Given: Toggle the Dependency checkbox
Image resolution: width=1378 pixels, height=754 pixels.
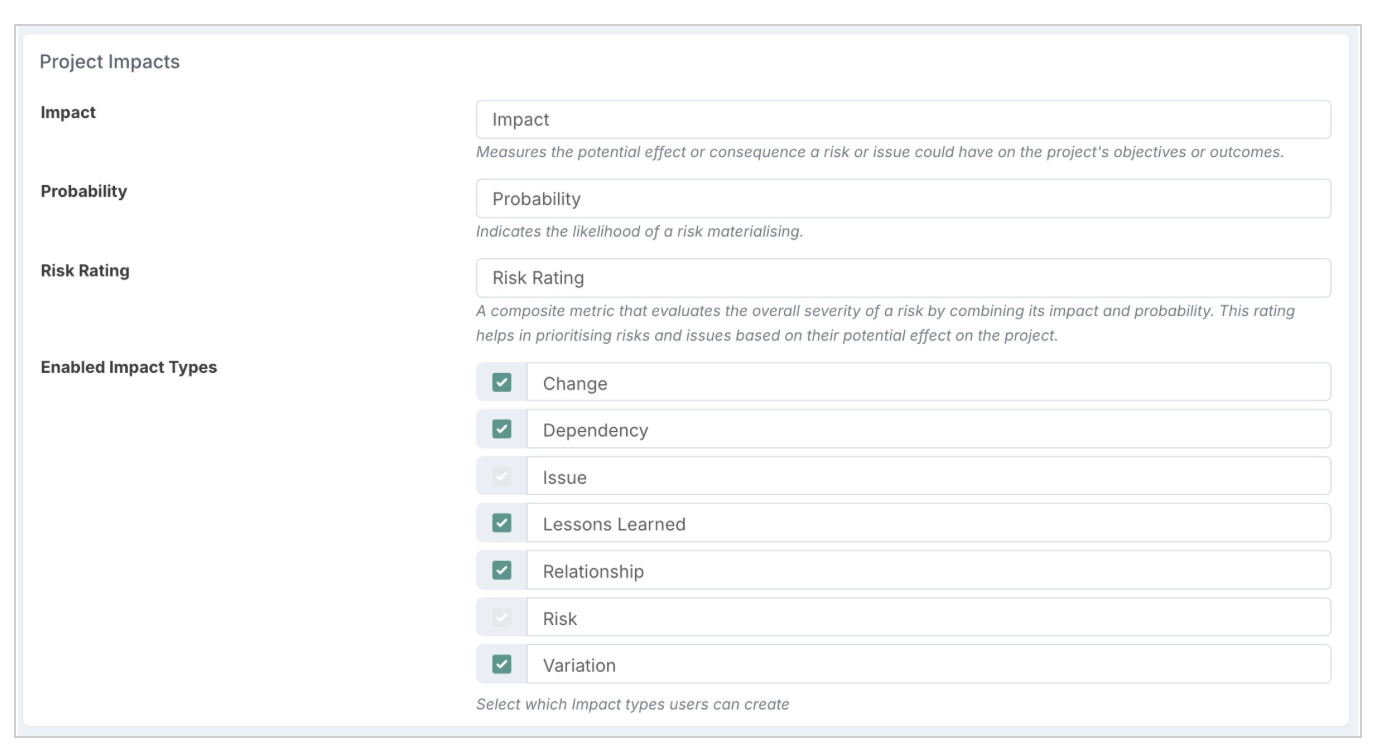Looking at the screenshot, I should pyautogui.click(x=502, y=429).
